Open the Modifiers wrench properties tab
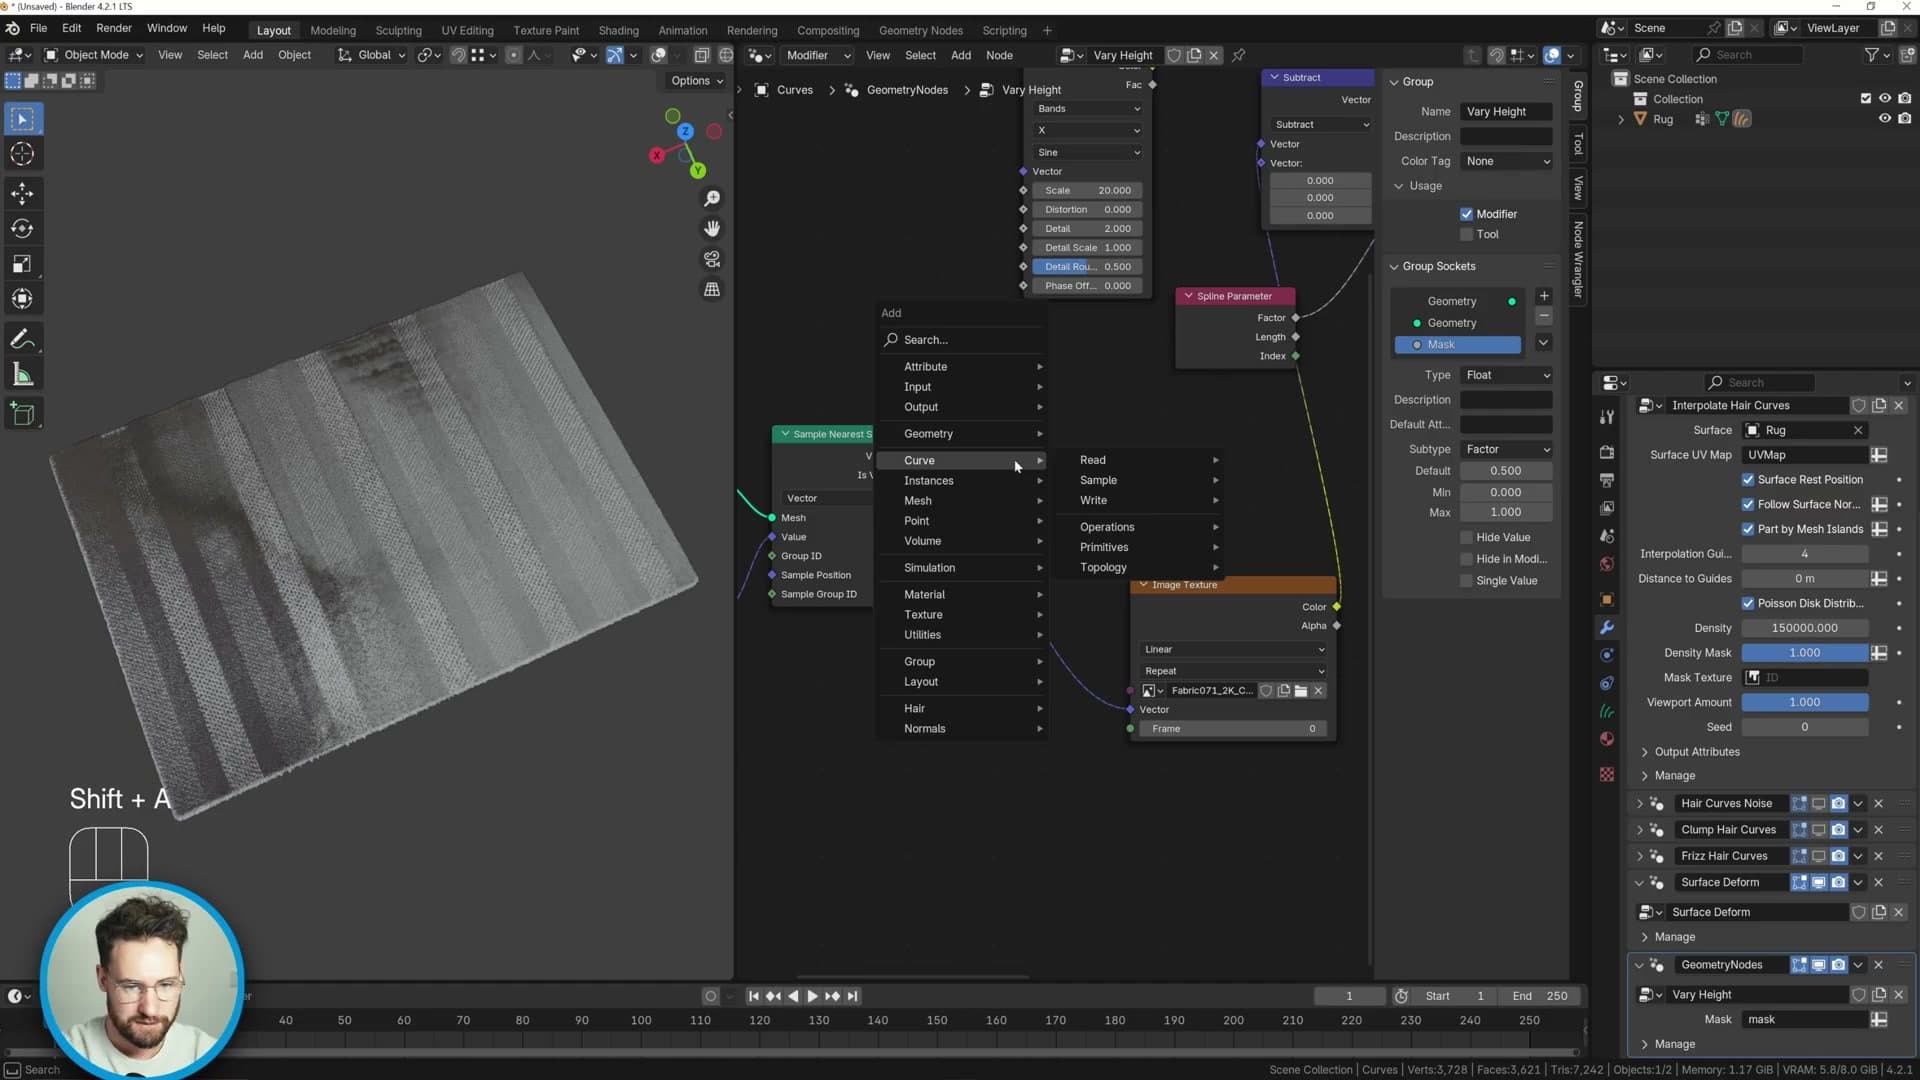Viewport: 1920px width, 1080px height. (x=1607, y=628)
